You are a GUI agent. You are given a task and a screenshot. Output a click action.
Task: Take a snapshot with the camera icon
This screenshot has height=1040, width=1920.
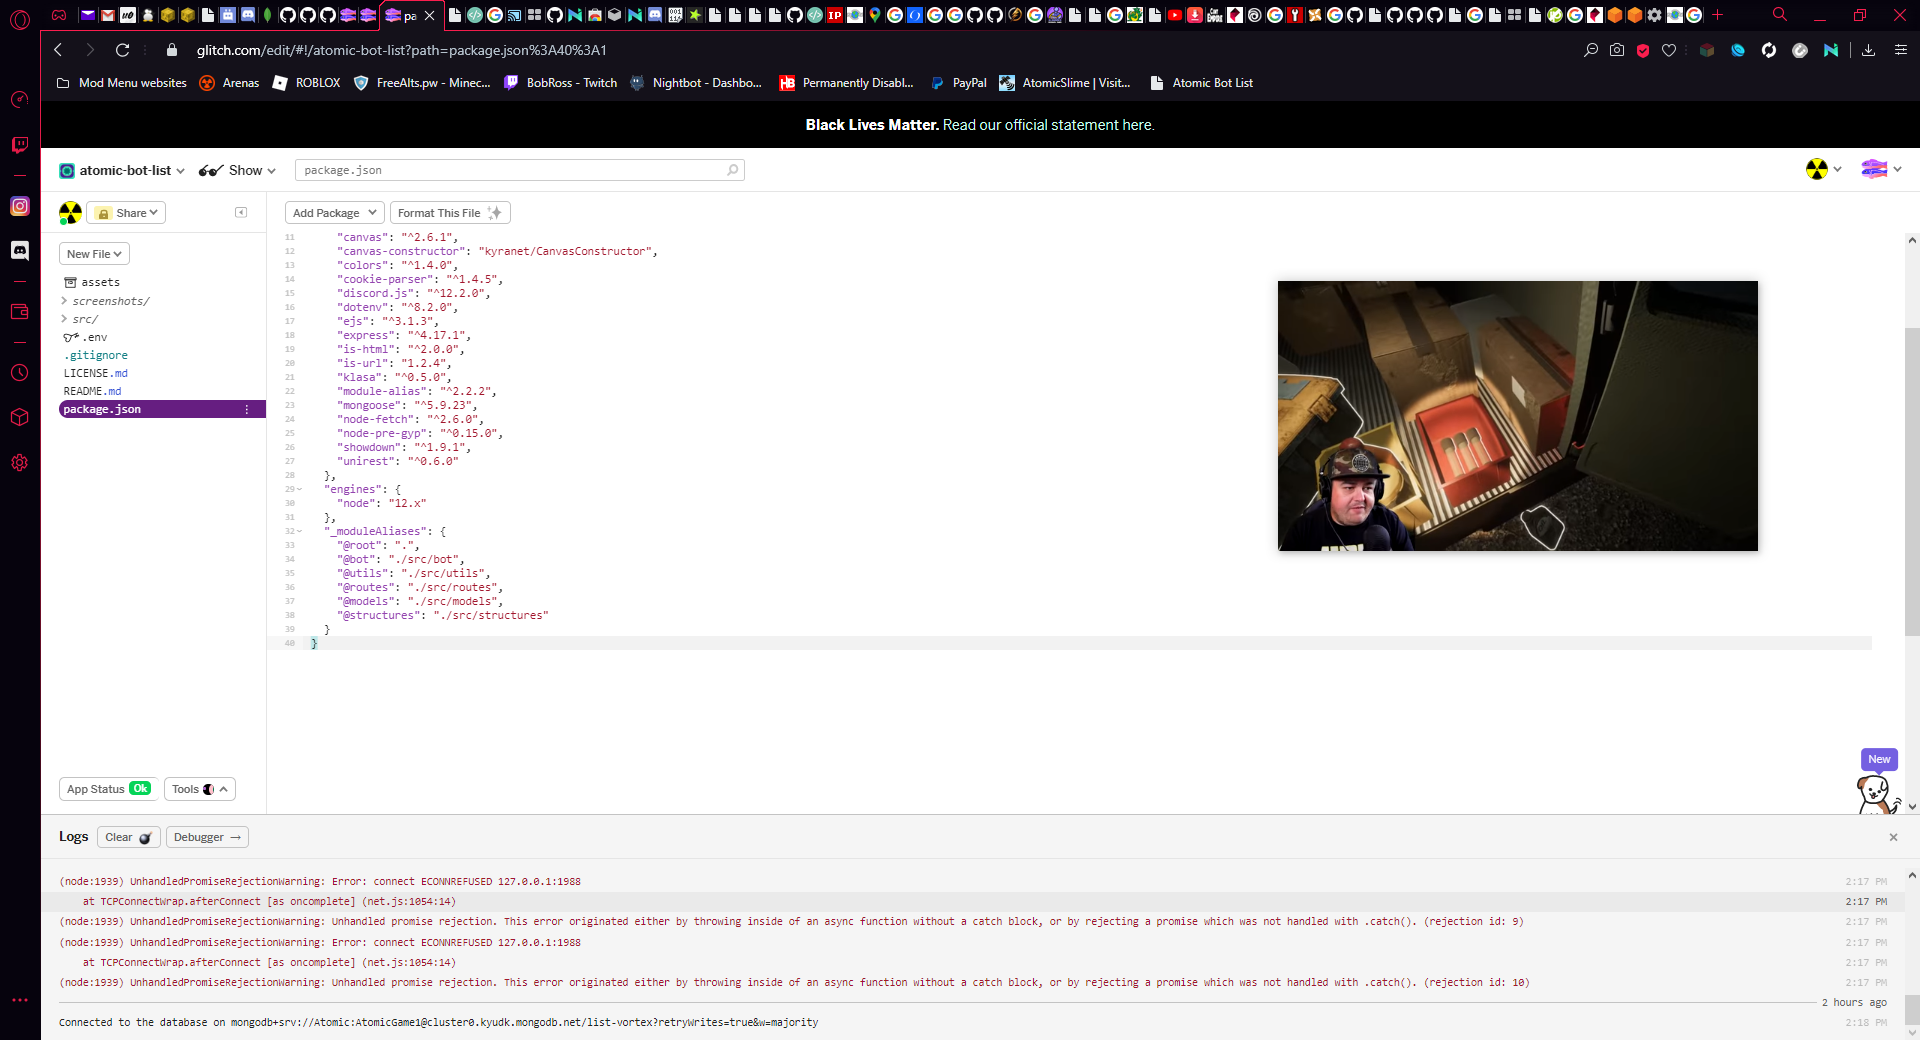click(1617, 50)
